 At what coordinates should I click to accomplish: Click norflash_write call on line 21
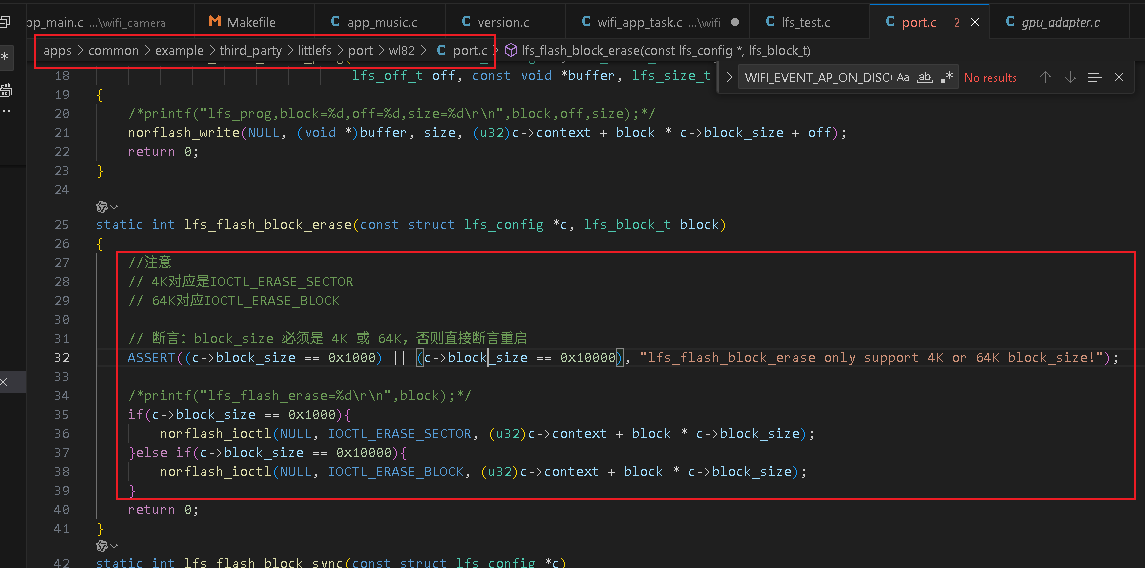(184, 132)
